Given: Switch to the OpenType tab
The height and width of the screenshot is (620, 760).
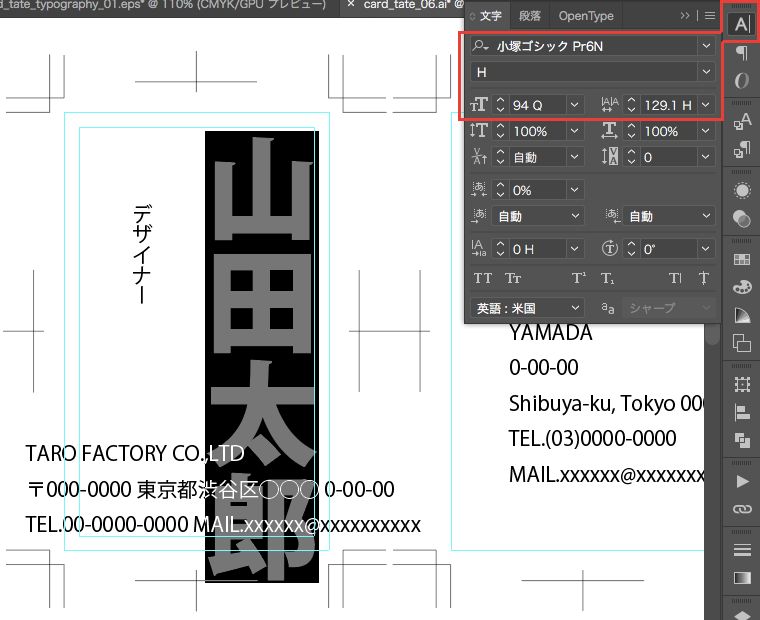Looking at the screenshot, I should tap(586, 16).
